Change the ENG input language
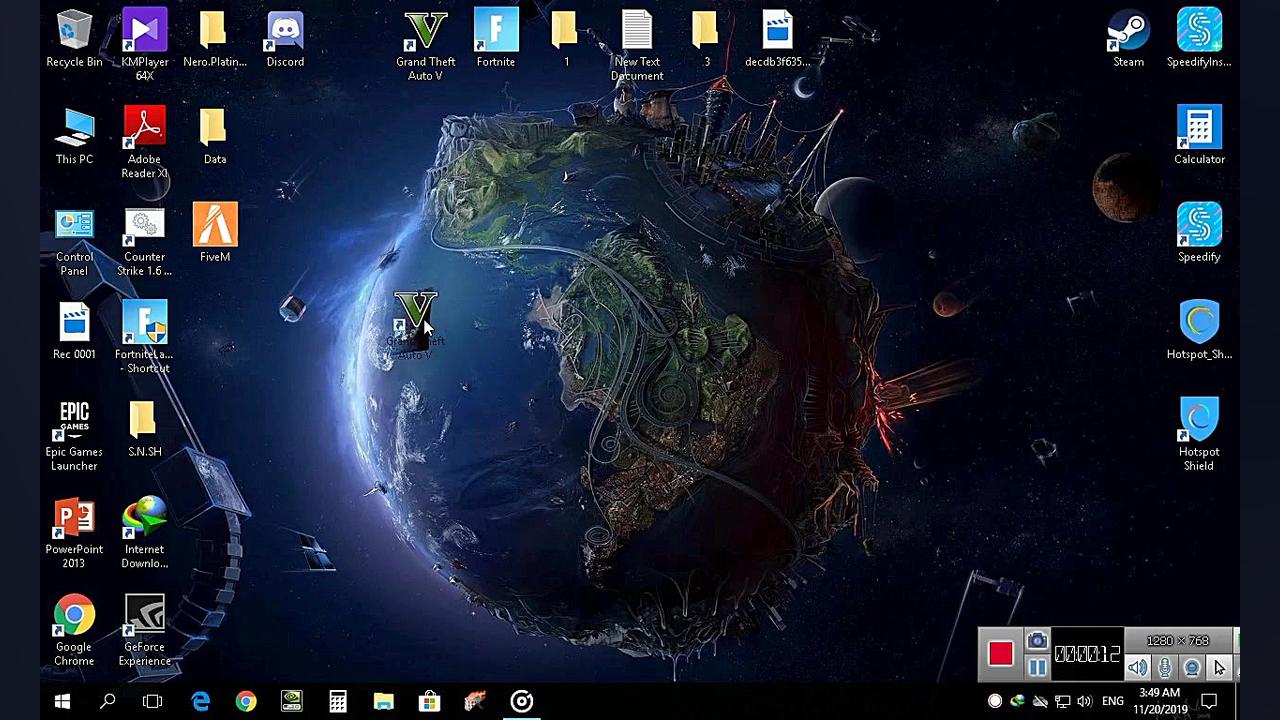This screenshot has width=1280, height=720. tap(1113, 701)
